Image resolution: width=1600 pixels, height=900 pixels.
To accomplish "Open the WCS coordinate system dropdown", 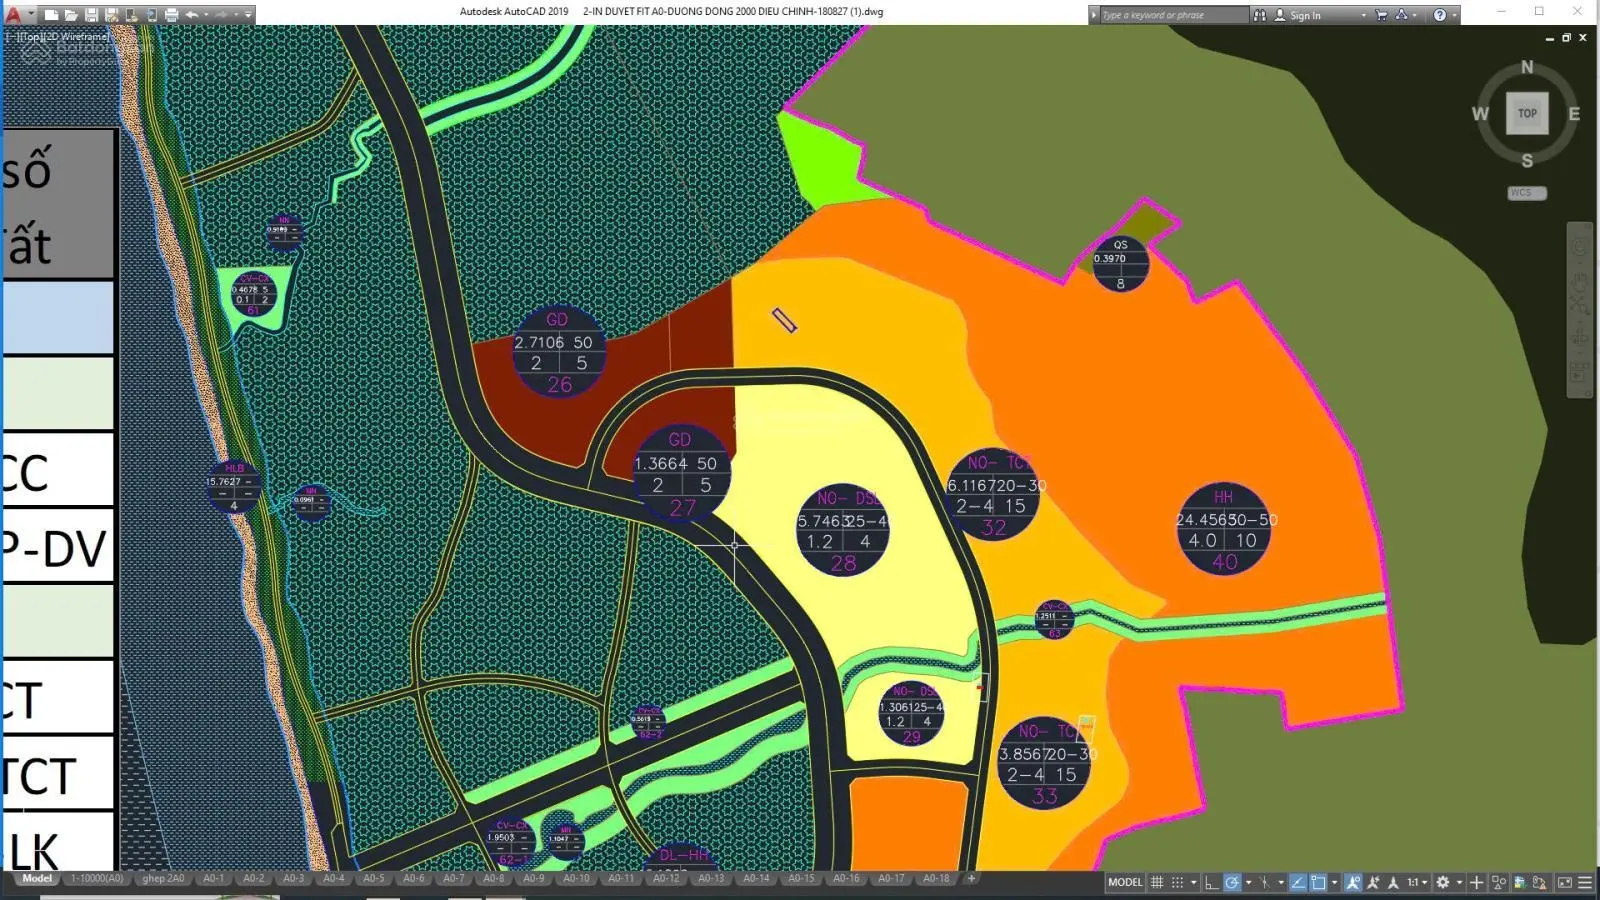I will point(1527,192).
